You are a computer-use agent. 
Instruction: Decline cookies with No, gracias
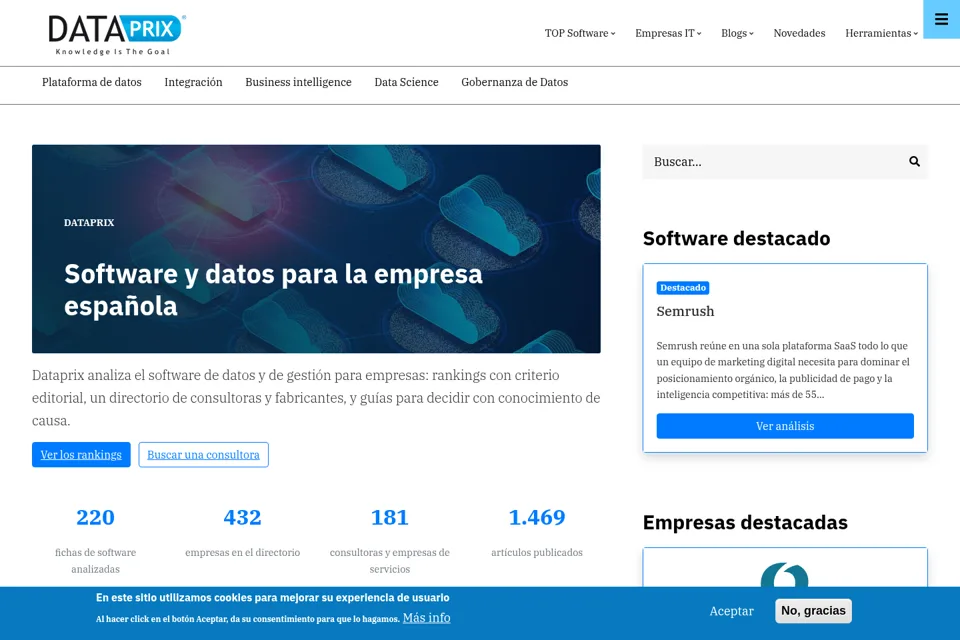tap(813, 611)
